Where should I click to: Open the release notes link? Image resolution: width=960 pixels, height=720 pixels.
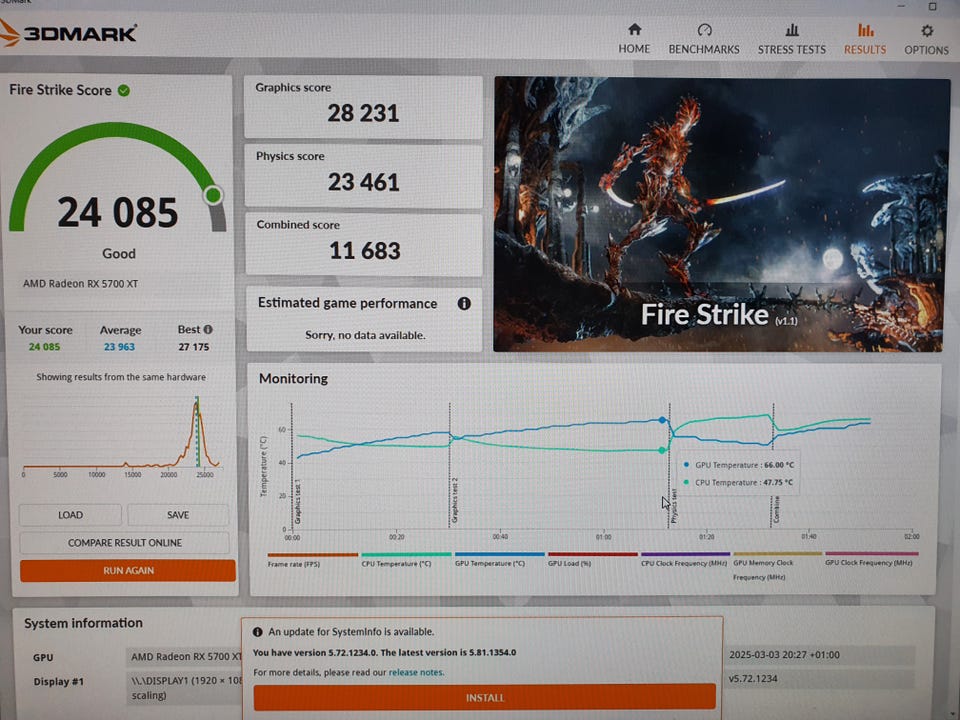point(416,673)
